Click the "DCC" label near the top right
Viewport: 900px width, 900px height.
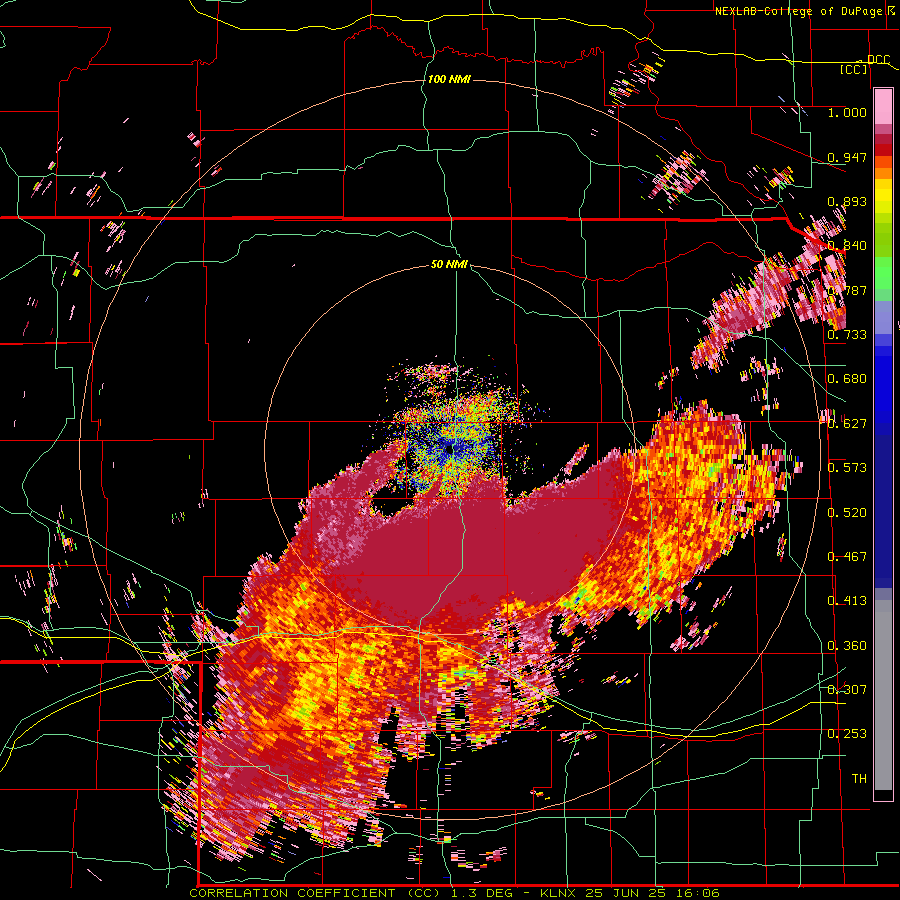(x=878, y=60)
